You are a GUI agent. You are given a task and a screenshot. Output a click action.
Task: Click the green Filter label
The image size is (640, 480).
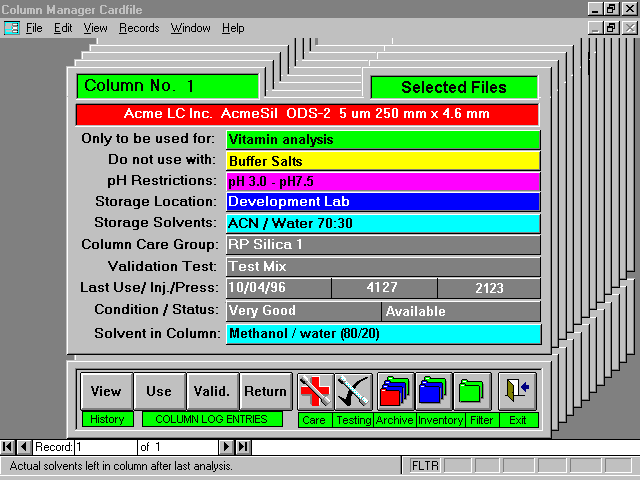[482, 420]
